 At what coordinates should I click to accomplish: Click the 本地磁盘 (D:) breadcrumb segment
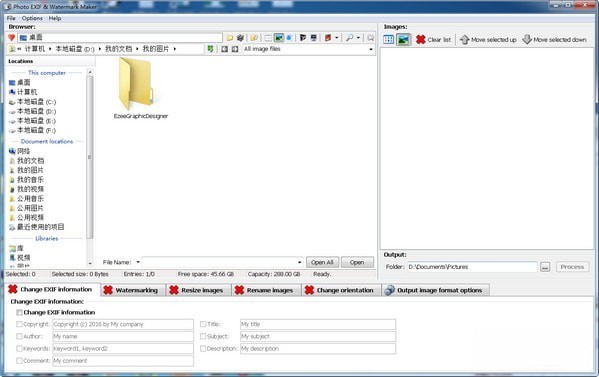[x=75, y=49]
